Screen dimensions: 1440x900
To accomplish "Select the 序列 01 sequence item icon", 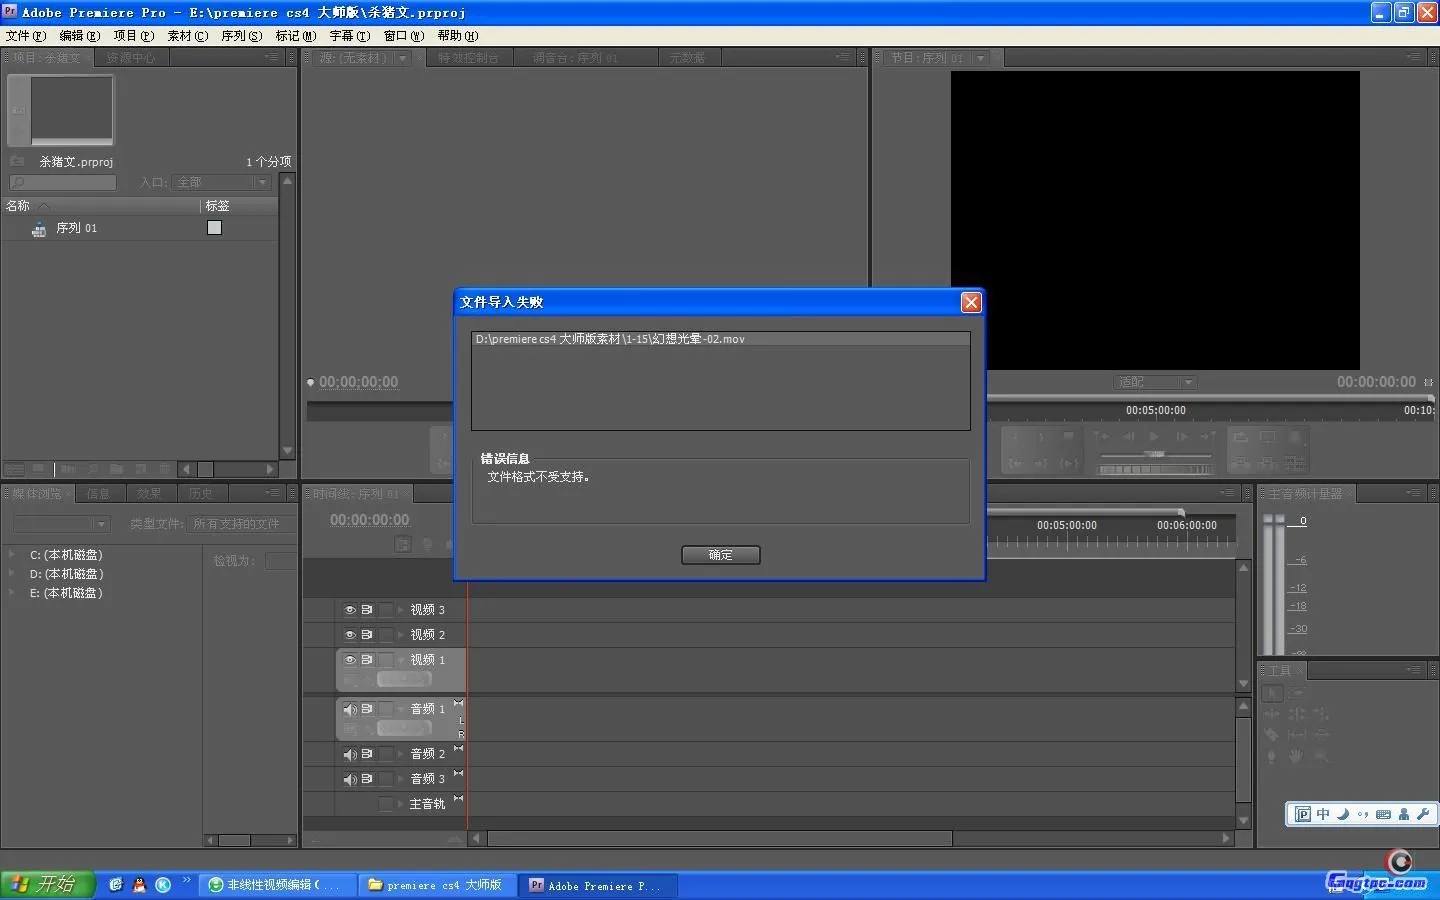I will [39, 229].
